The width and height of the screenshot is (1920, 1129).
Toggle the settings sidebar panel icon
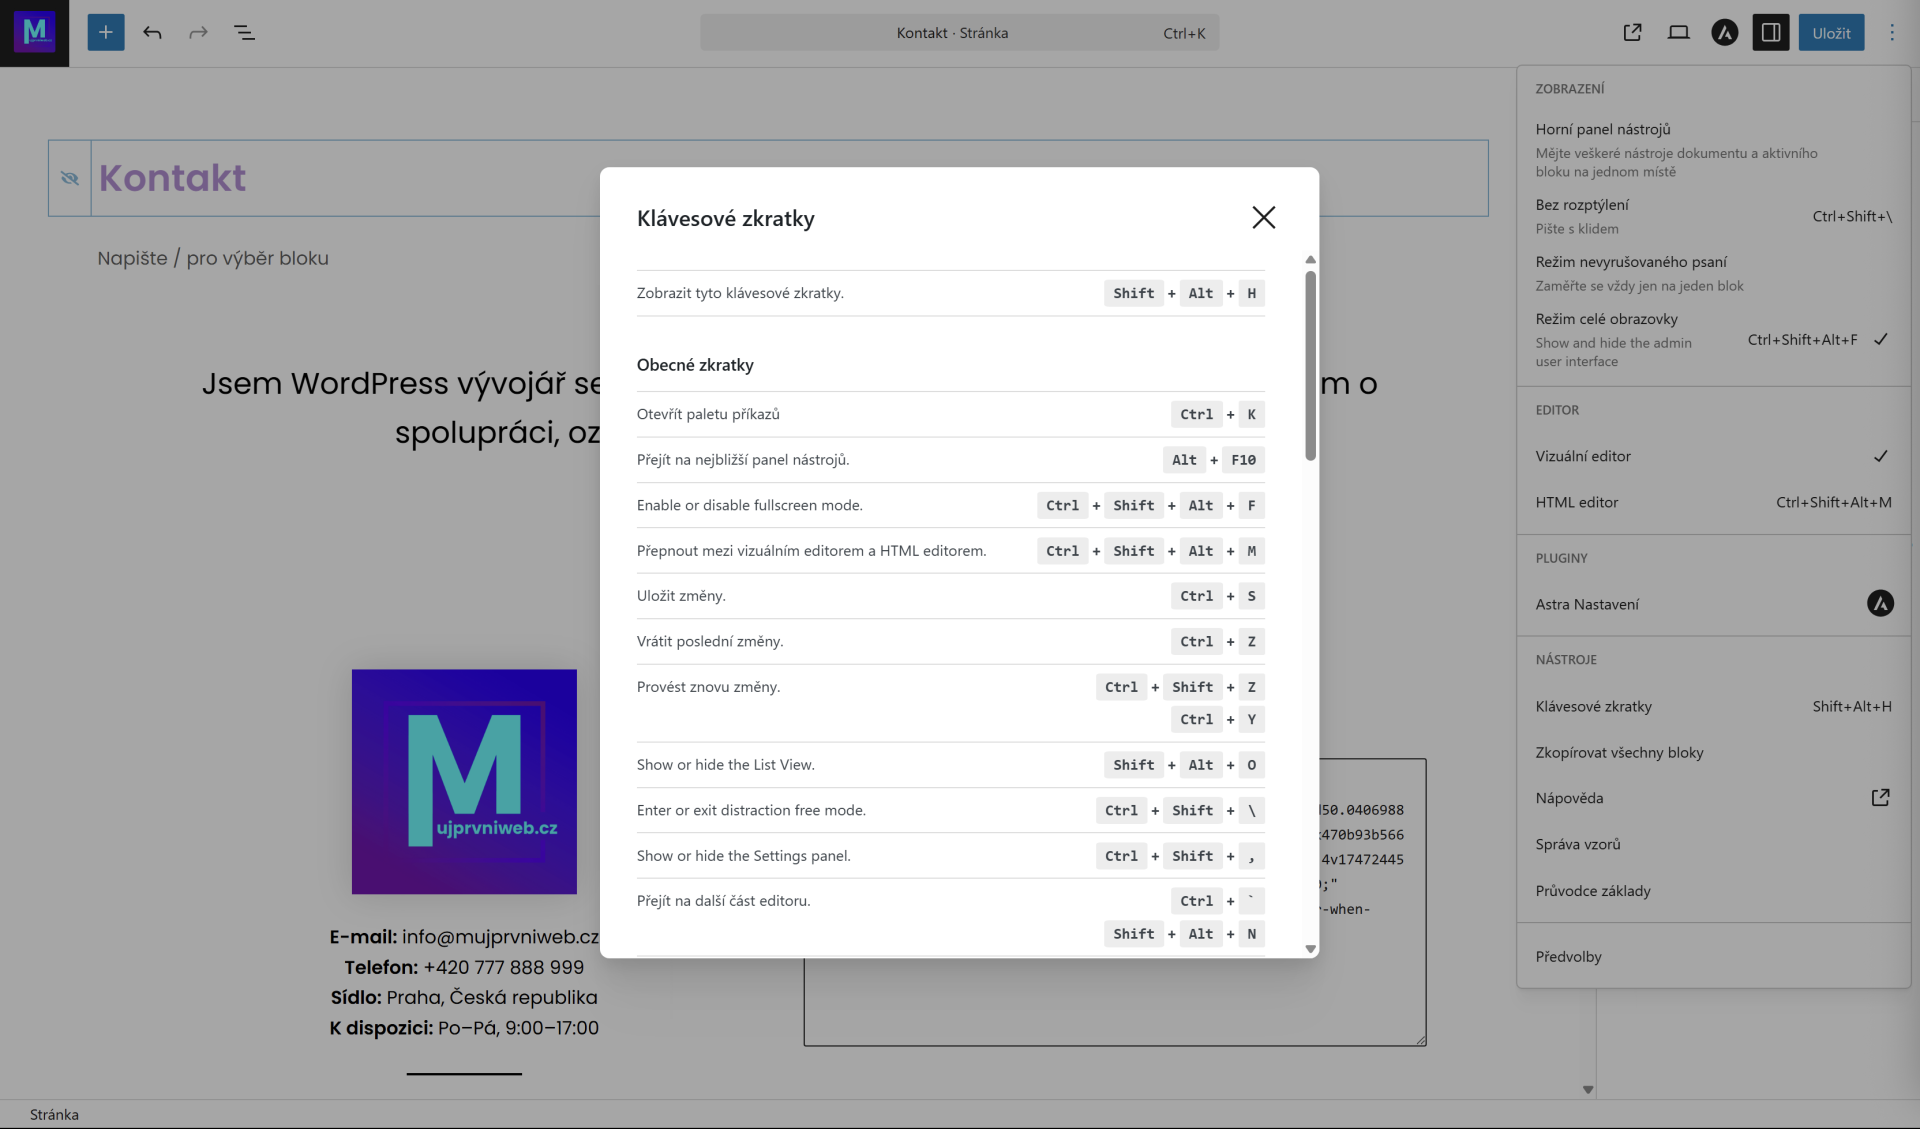pyautogui.click(x=1770, y=33)
